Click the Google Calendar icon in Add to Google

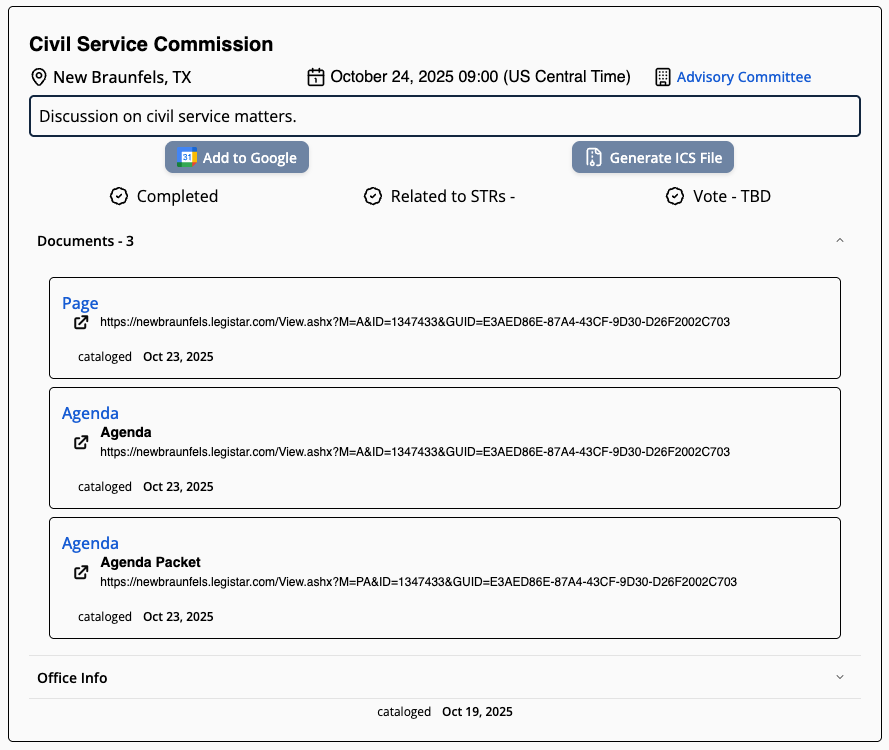[x=187, y=157]
